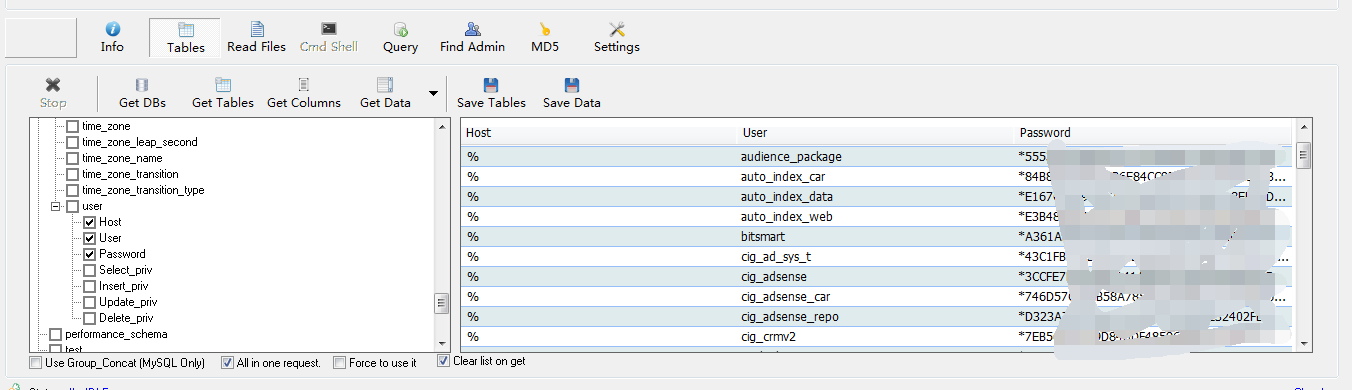Check the performance_schema database checkbox
1352x390 pixels.
click(x=56, y=334)
